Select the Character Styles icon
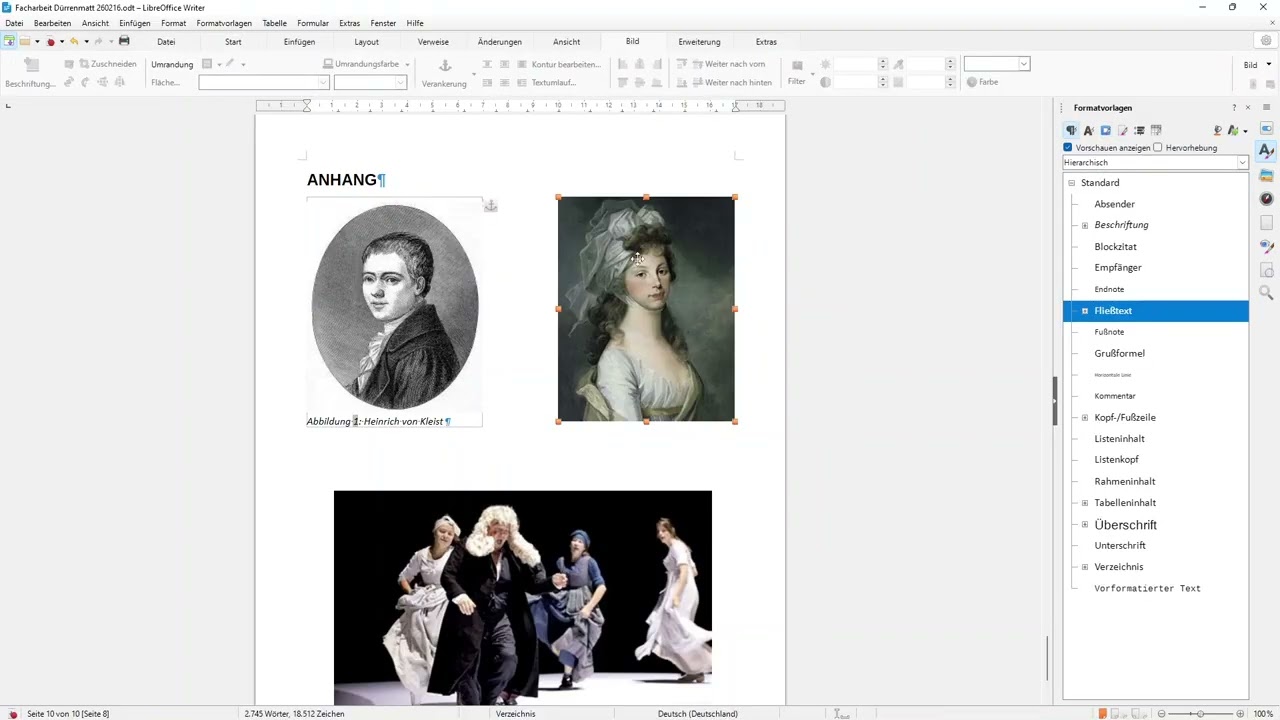1280x720 pixels. click(x=1088, y=130)
